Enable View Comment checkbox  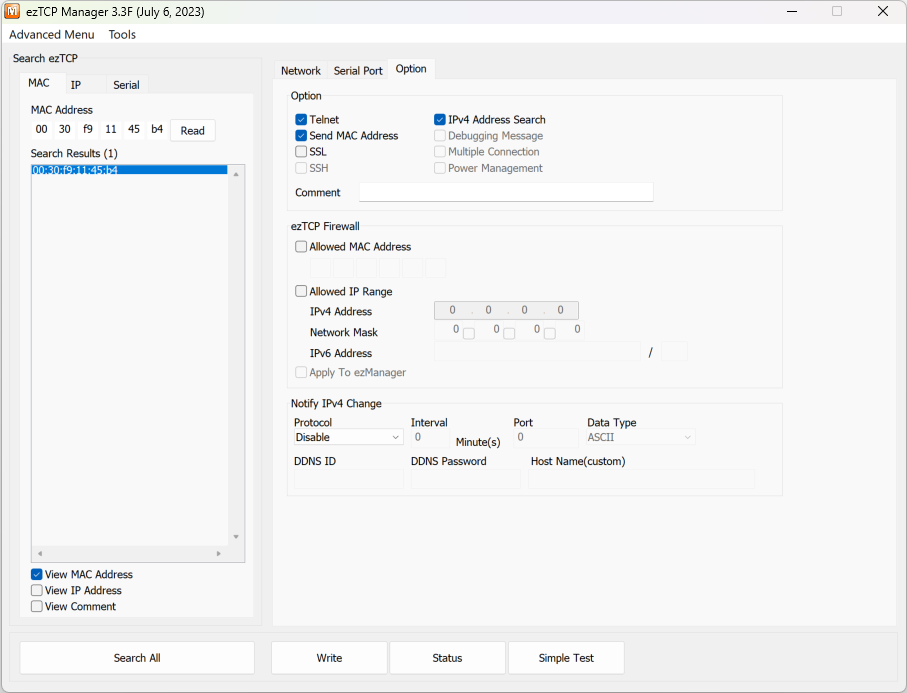coord(37,607)
